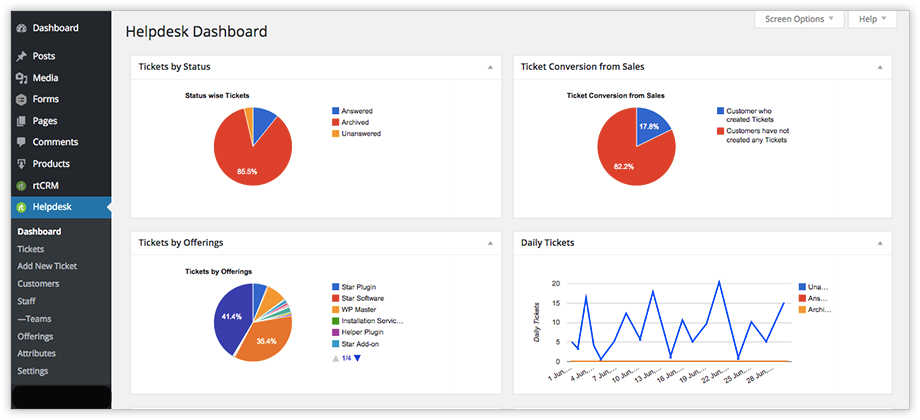
Task: Click the Pages icon in sidebar
Action: pyautogui.click(x=22, y=121)
